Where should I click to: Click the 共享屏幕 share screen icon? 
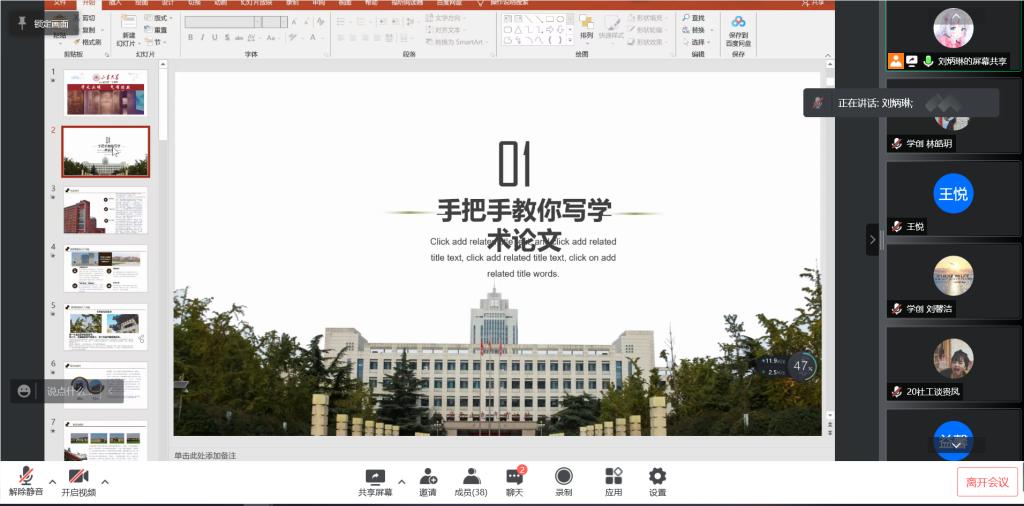pyautogui.click(x=375, y=480)
